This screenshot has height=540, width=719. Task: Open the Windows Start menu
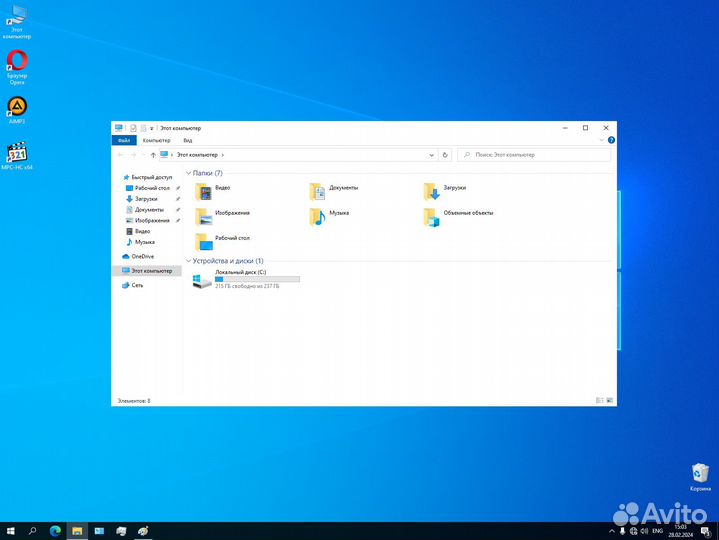click(11, 531)
